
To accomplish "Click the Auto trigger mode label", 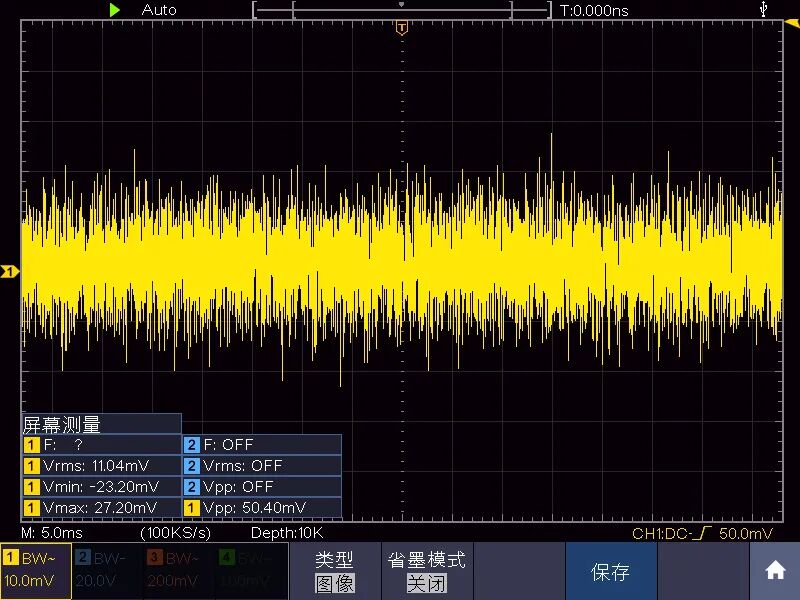I will pos(159,10).
